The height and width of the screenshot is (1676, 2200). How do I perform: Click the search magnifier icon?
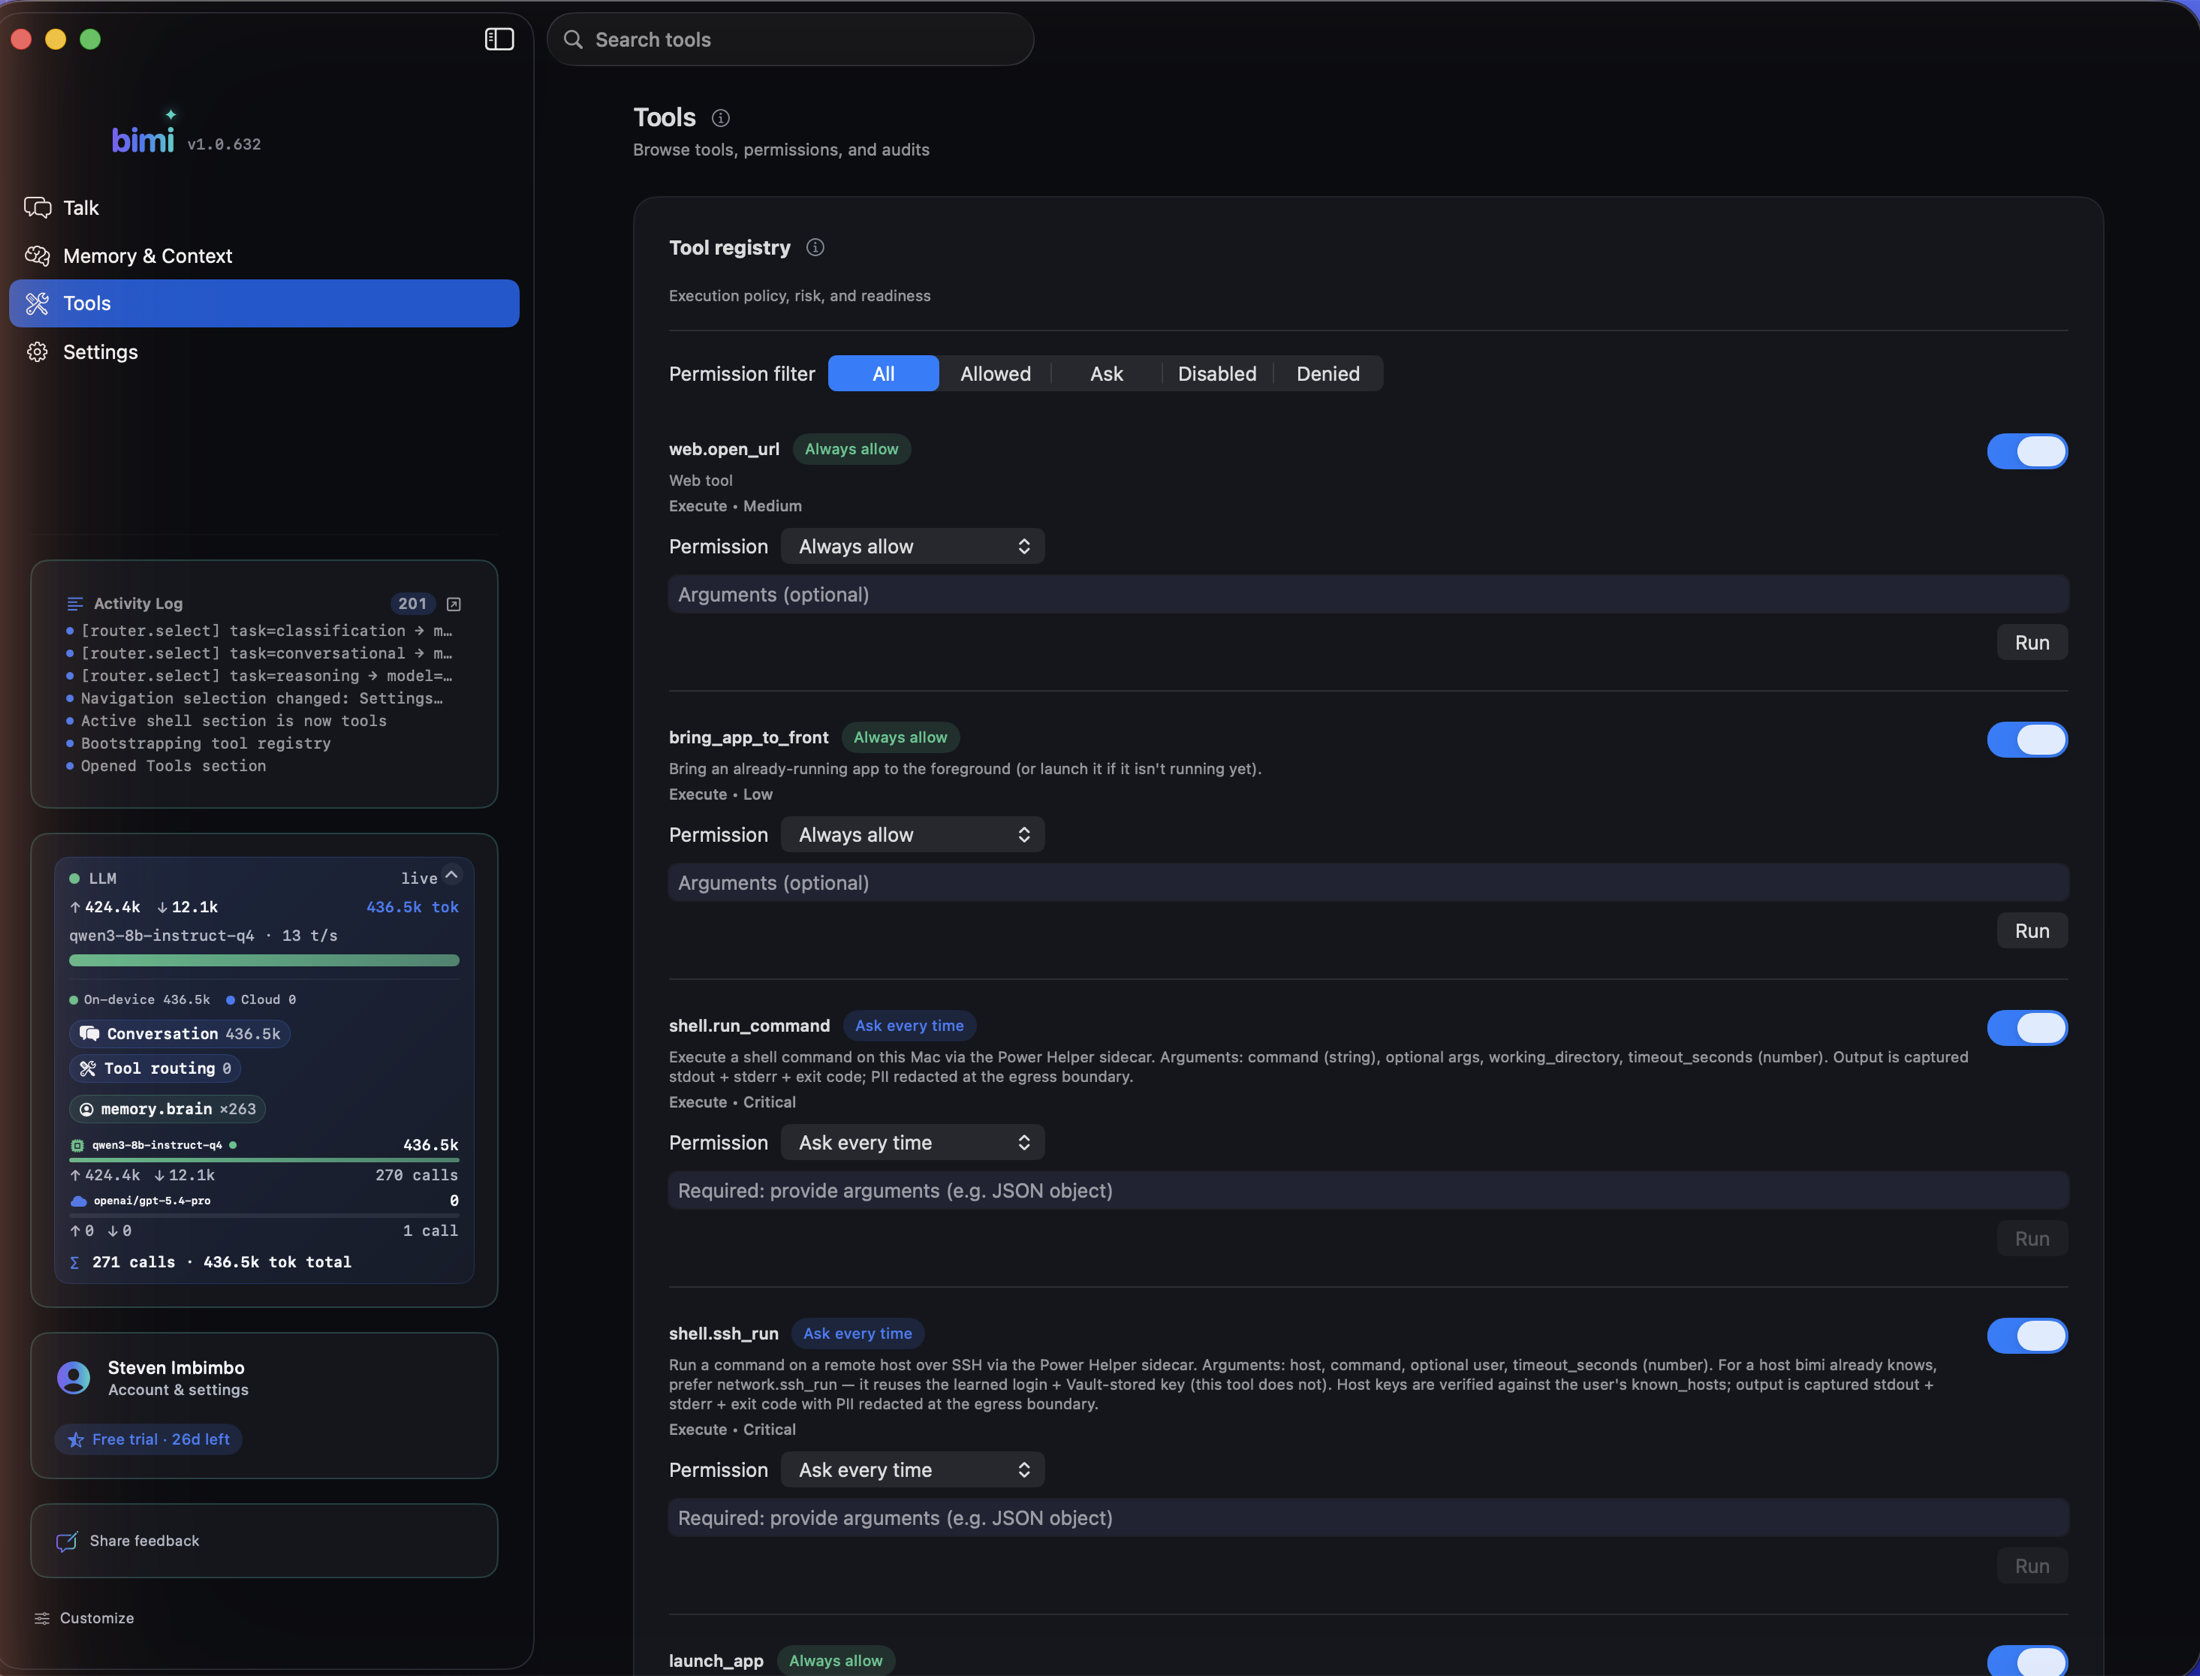point(573,39)
